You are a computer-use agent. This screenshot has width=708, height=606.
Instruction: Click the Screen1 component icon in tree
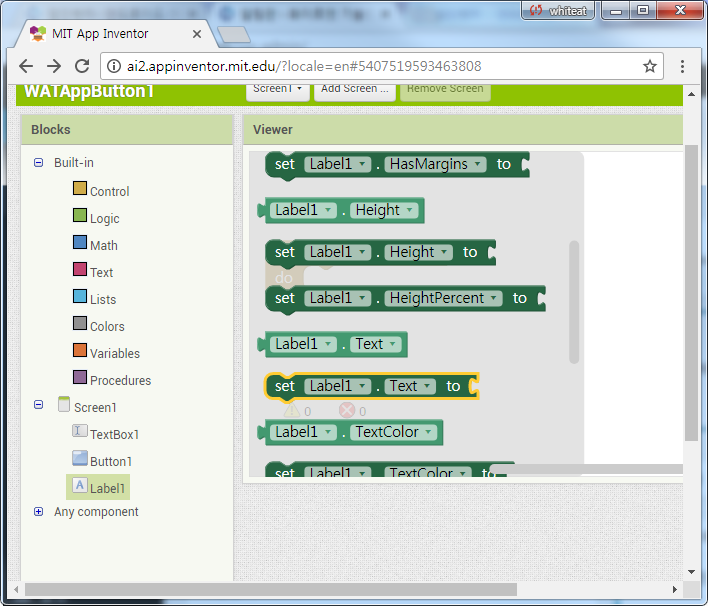(64, 405)
